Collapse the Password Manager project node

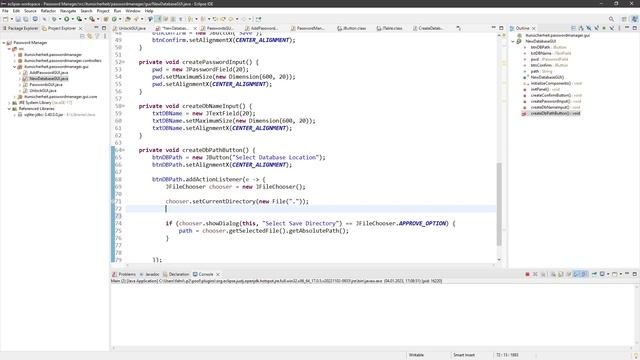point(4,42)
